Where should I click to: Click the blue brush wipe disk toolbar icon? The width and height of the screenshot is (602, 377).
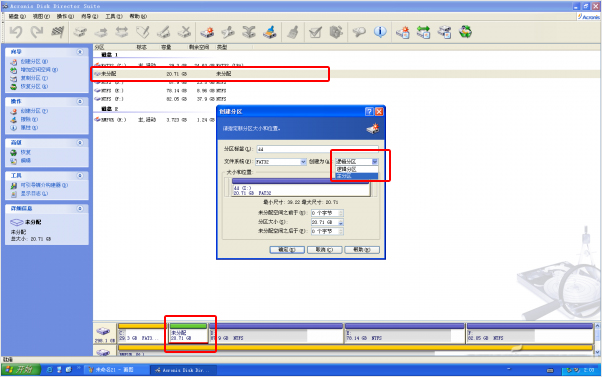pos(270,32)
